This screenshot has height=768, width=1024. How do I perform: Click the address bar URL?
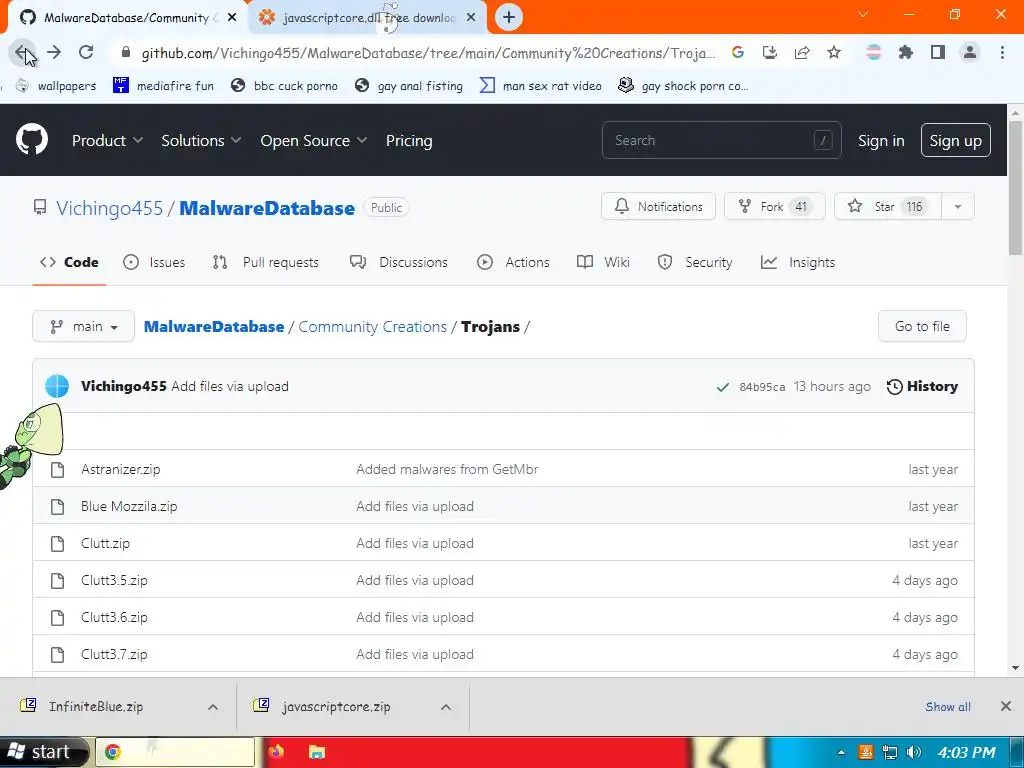(x=428, y=53)
